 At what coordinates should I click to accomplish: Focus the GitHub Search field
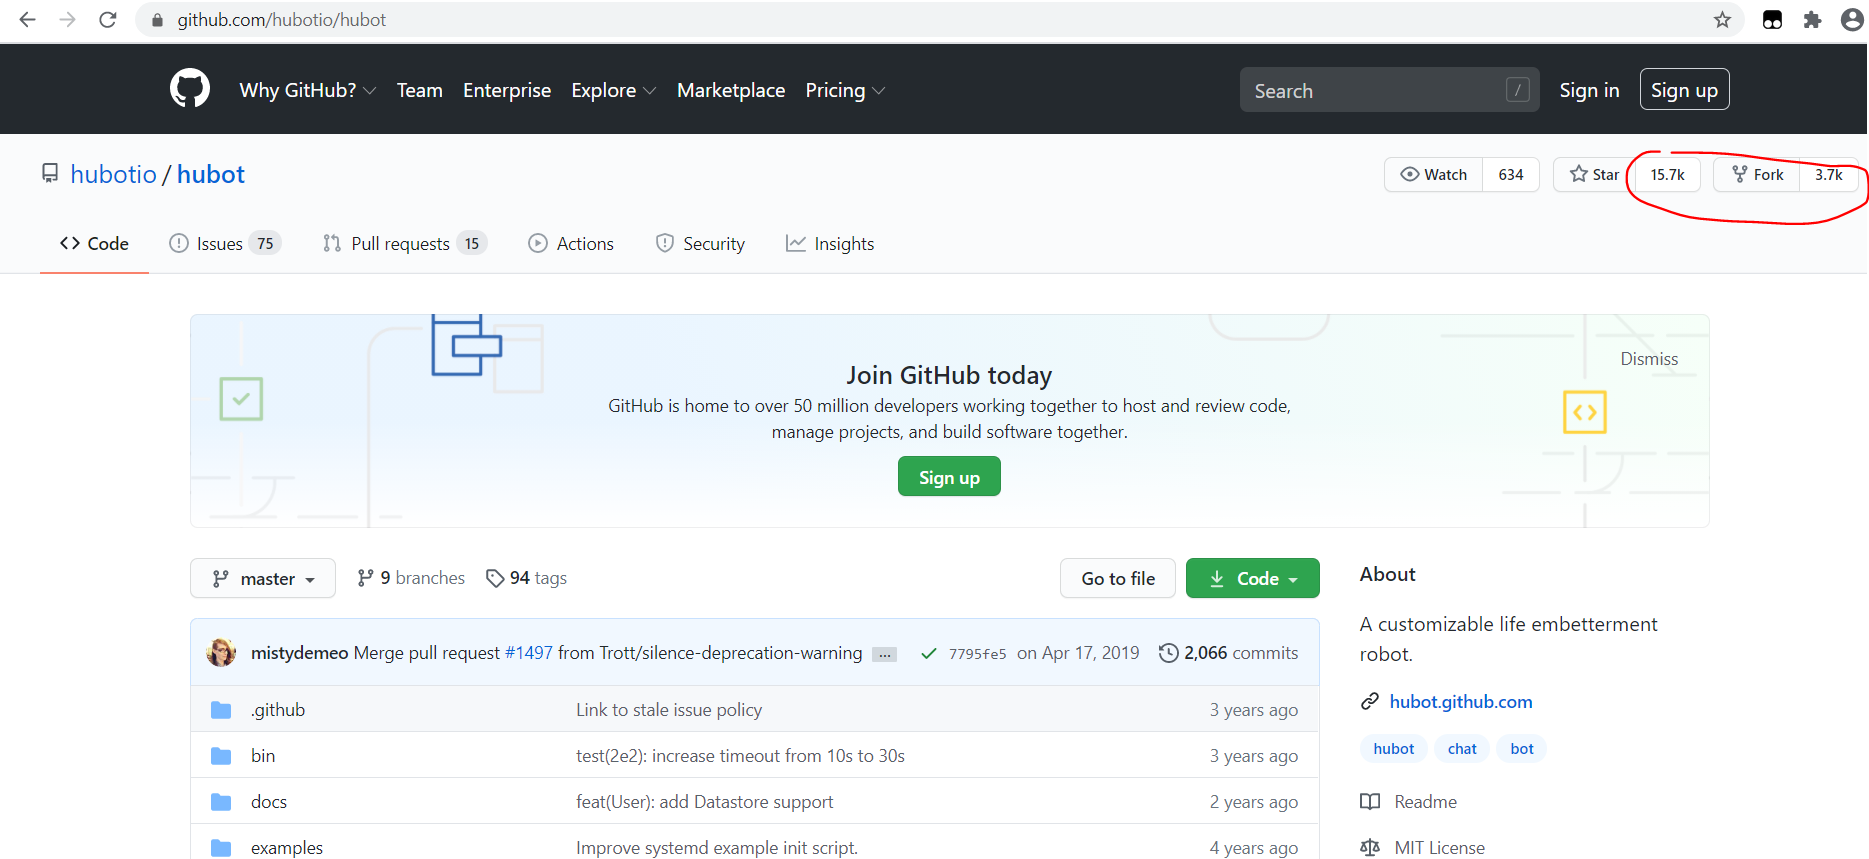tap(1389, 90)
